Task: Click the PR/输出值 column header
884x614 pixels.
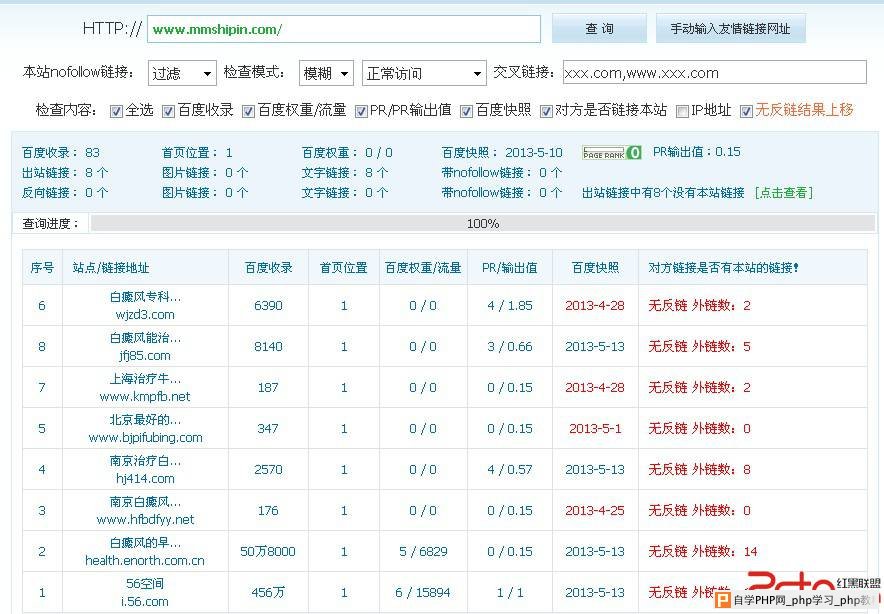Action: coord(510,268)
